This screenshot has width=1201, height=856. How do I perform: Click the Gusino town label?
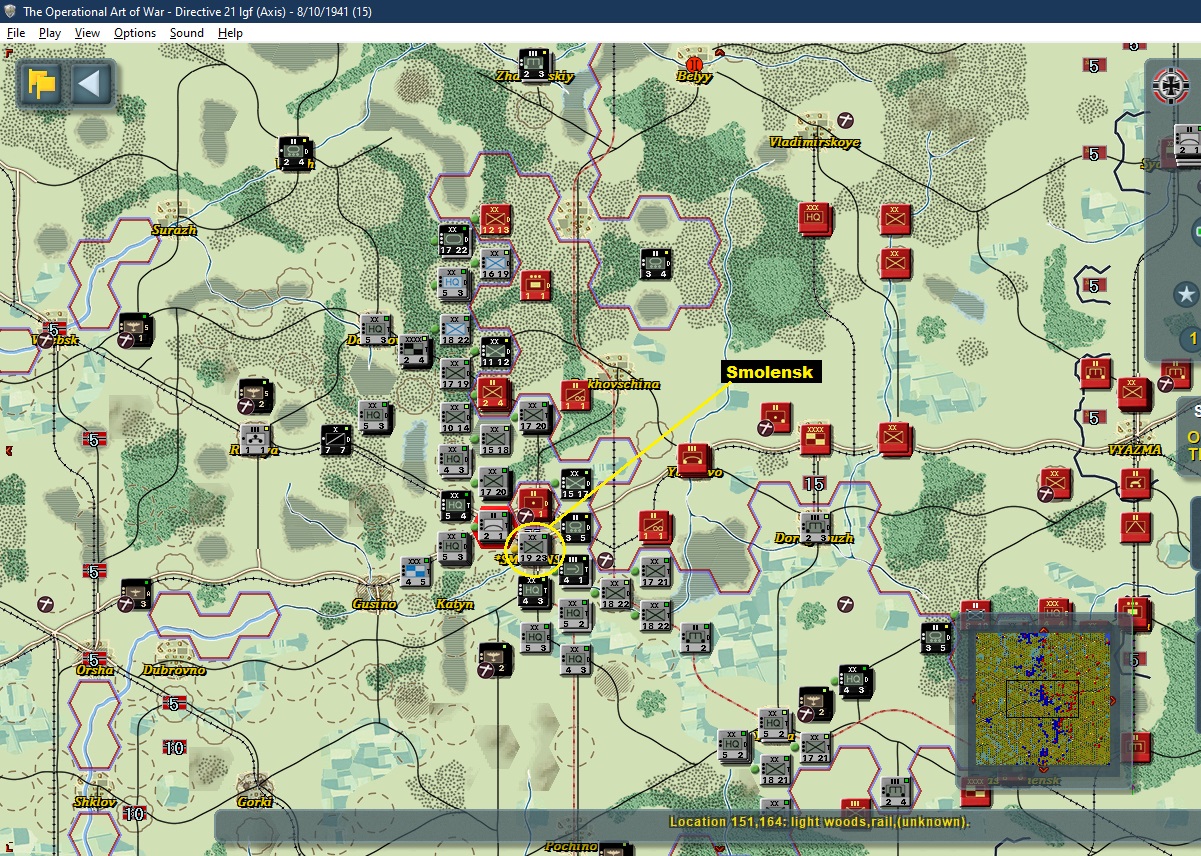coord(374,604)
